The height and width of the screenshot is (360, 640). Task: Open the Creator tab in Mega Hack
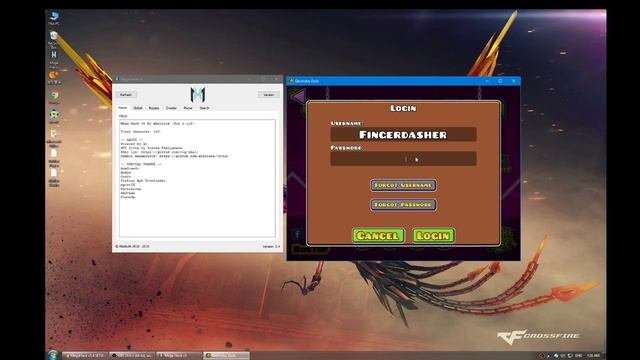point(171,108)
